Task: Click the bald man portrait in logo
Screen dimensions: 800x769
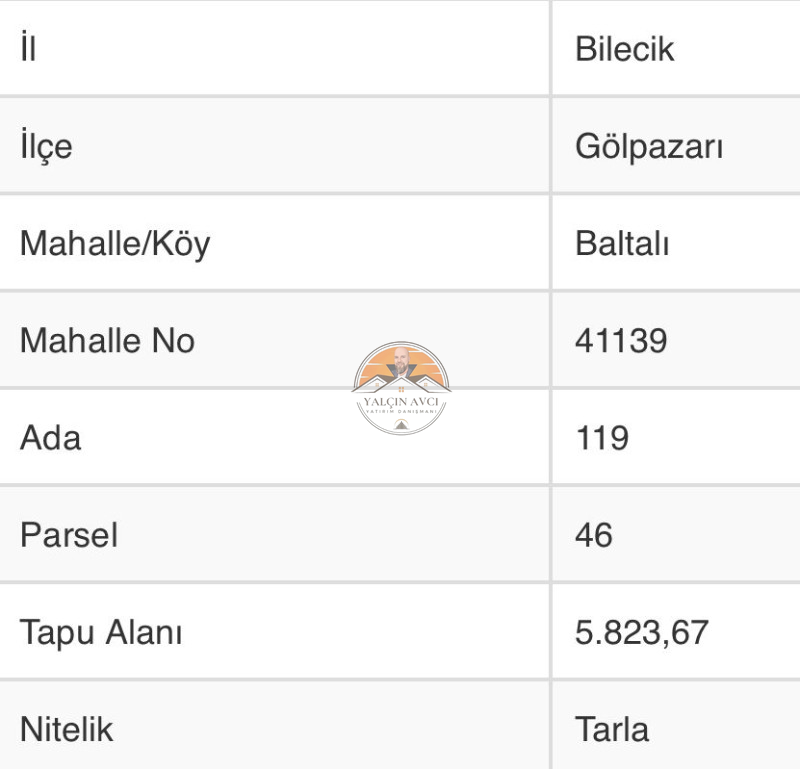Action: click(x=402, y=362)
